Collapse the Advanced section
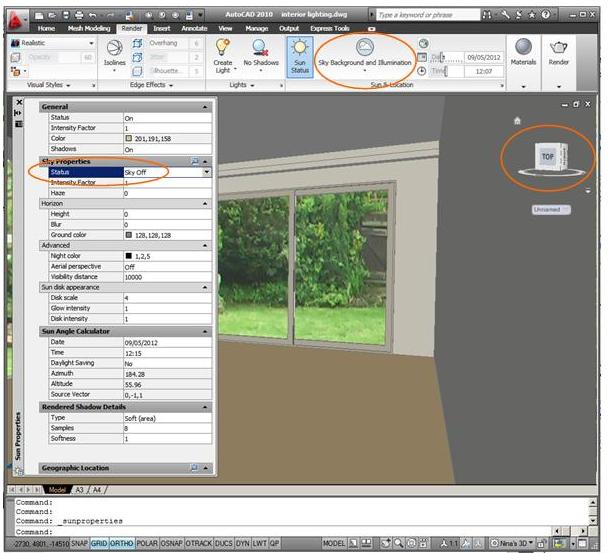This screenshot has height=553, width=611. (205, 246)
